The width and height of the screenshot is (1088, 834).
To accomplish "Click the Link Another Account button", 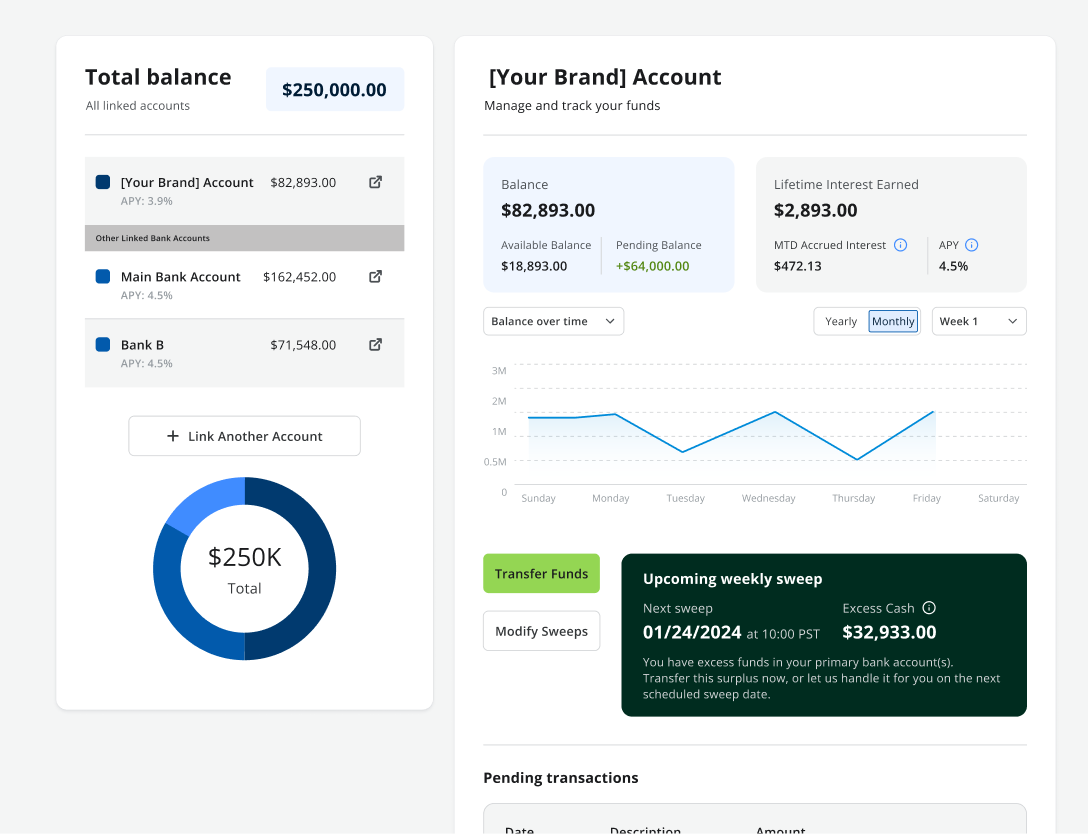I will (244, 436).
